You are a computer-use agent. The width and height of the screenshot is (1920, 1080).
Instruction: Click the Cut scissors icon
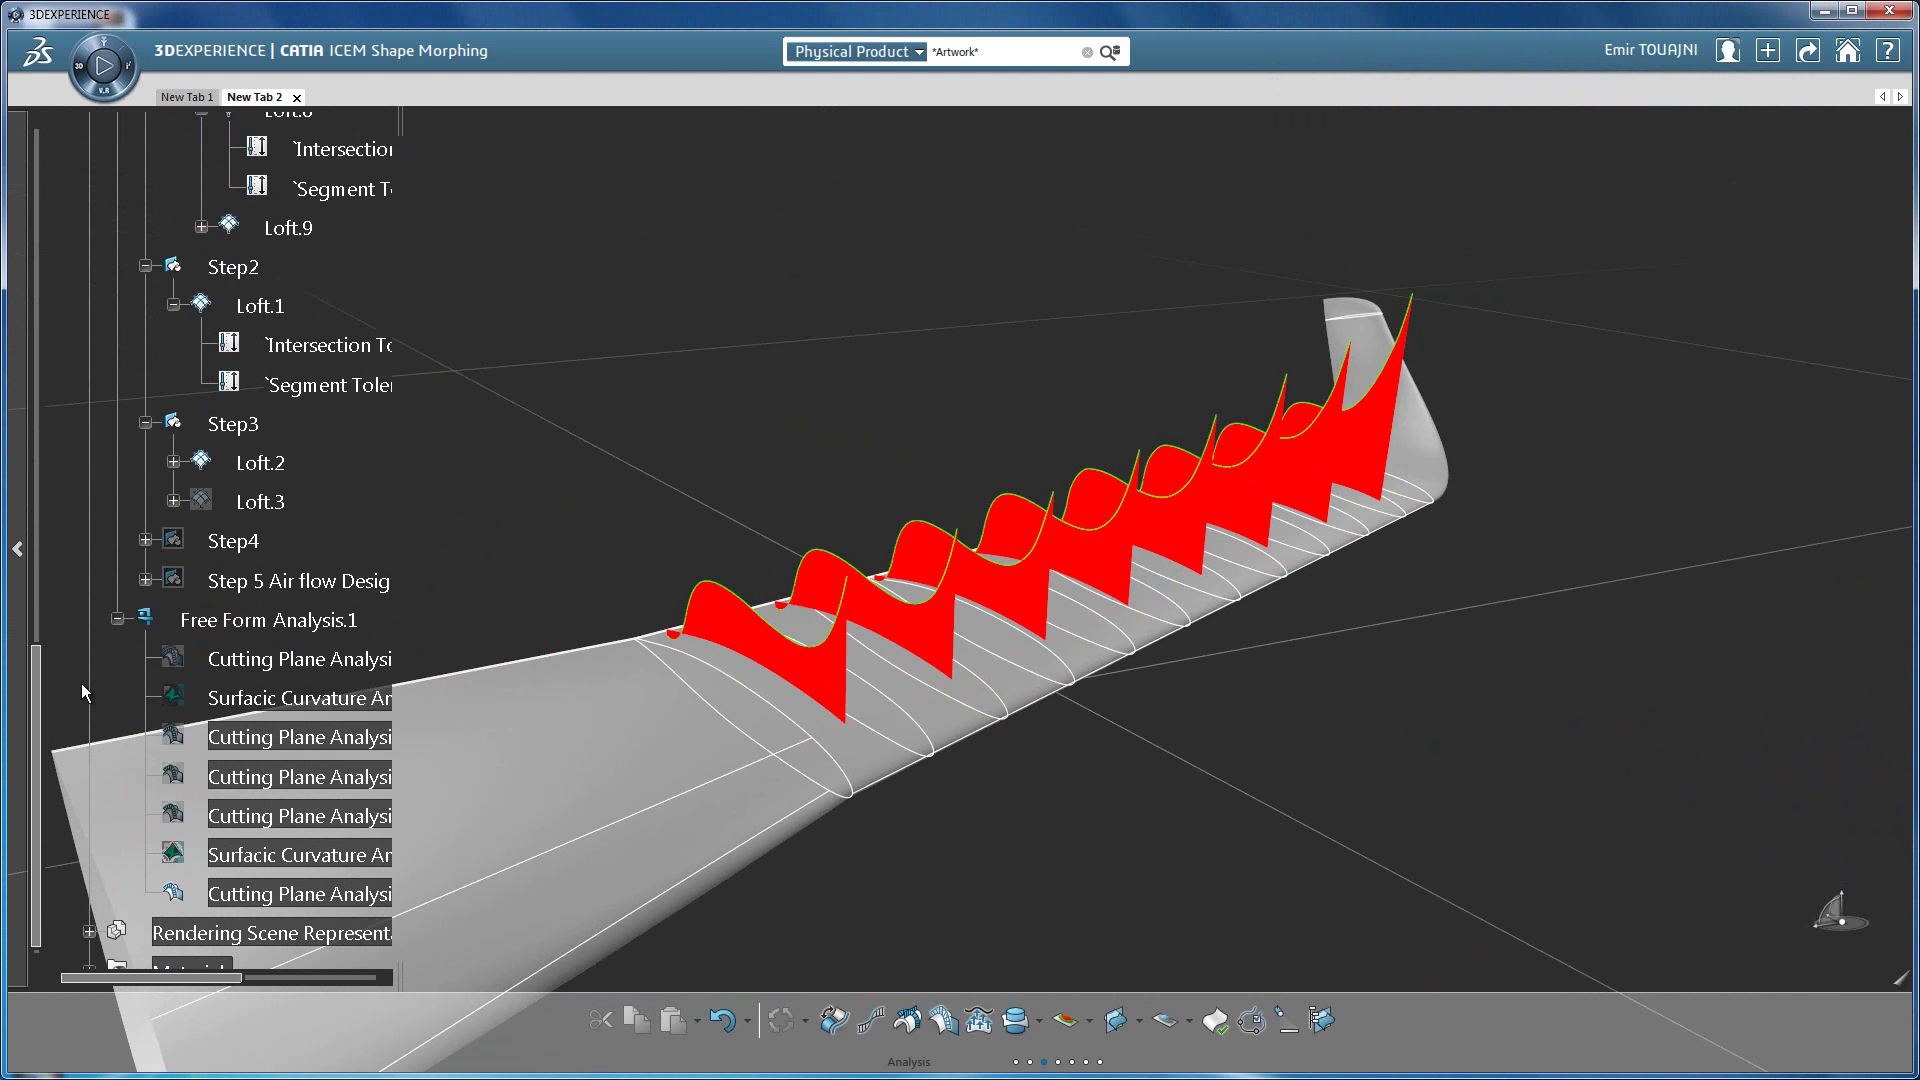tap(601, 1020)
